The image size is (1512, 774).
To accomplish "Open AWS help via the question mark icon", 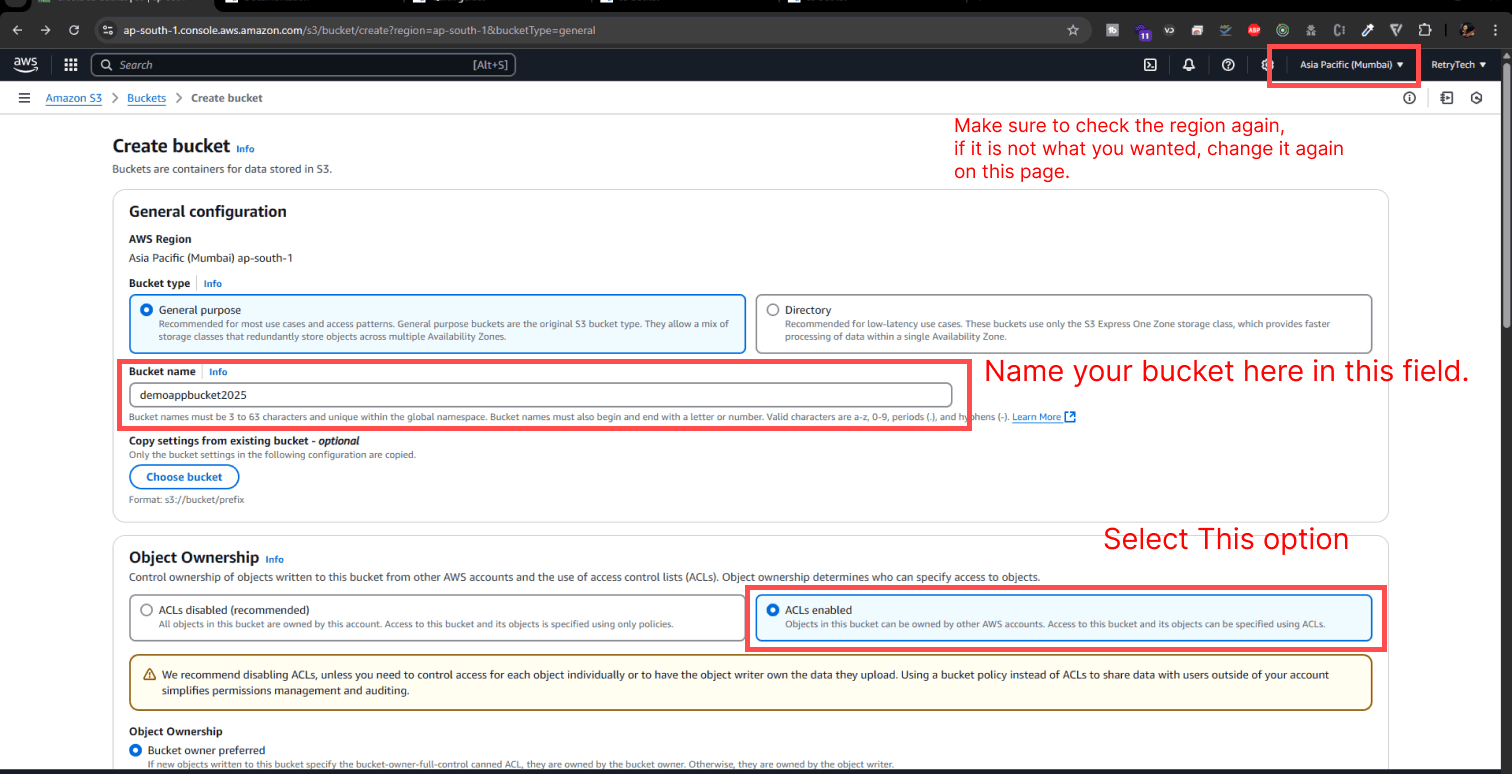I will [x=1228, y=64].
